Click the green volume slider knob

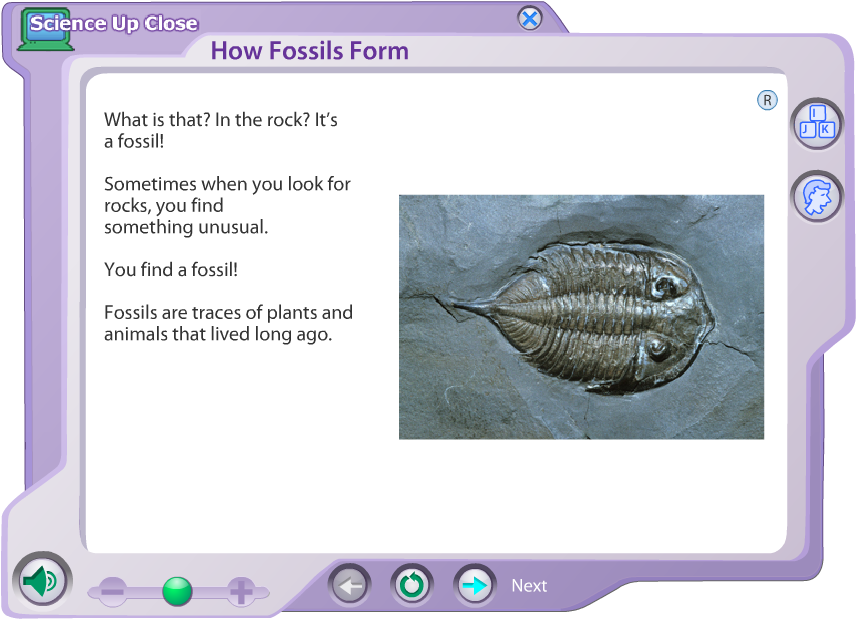[176, 591]
